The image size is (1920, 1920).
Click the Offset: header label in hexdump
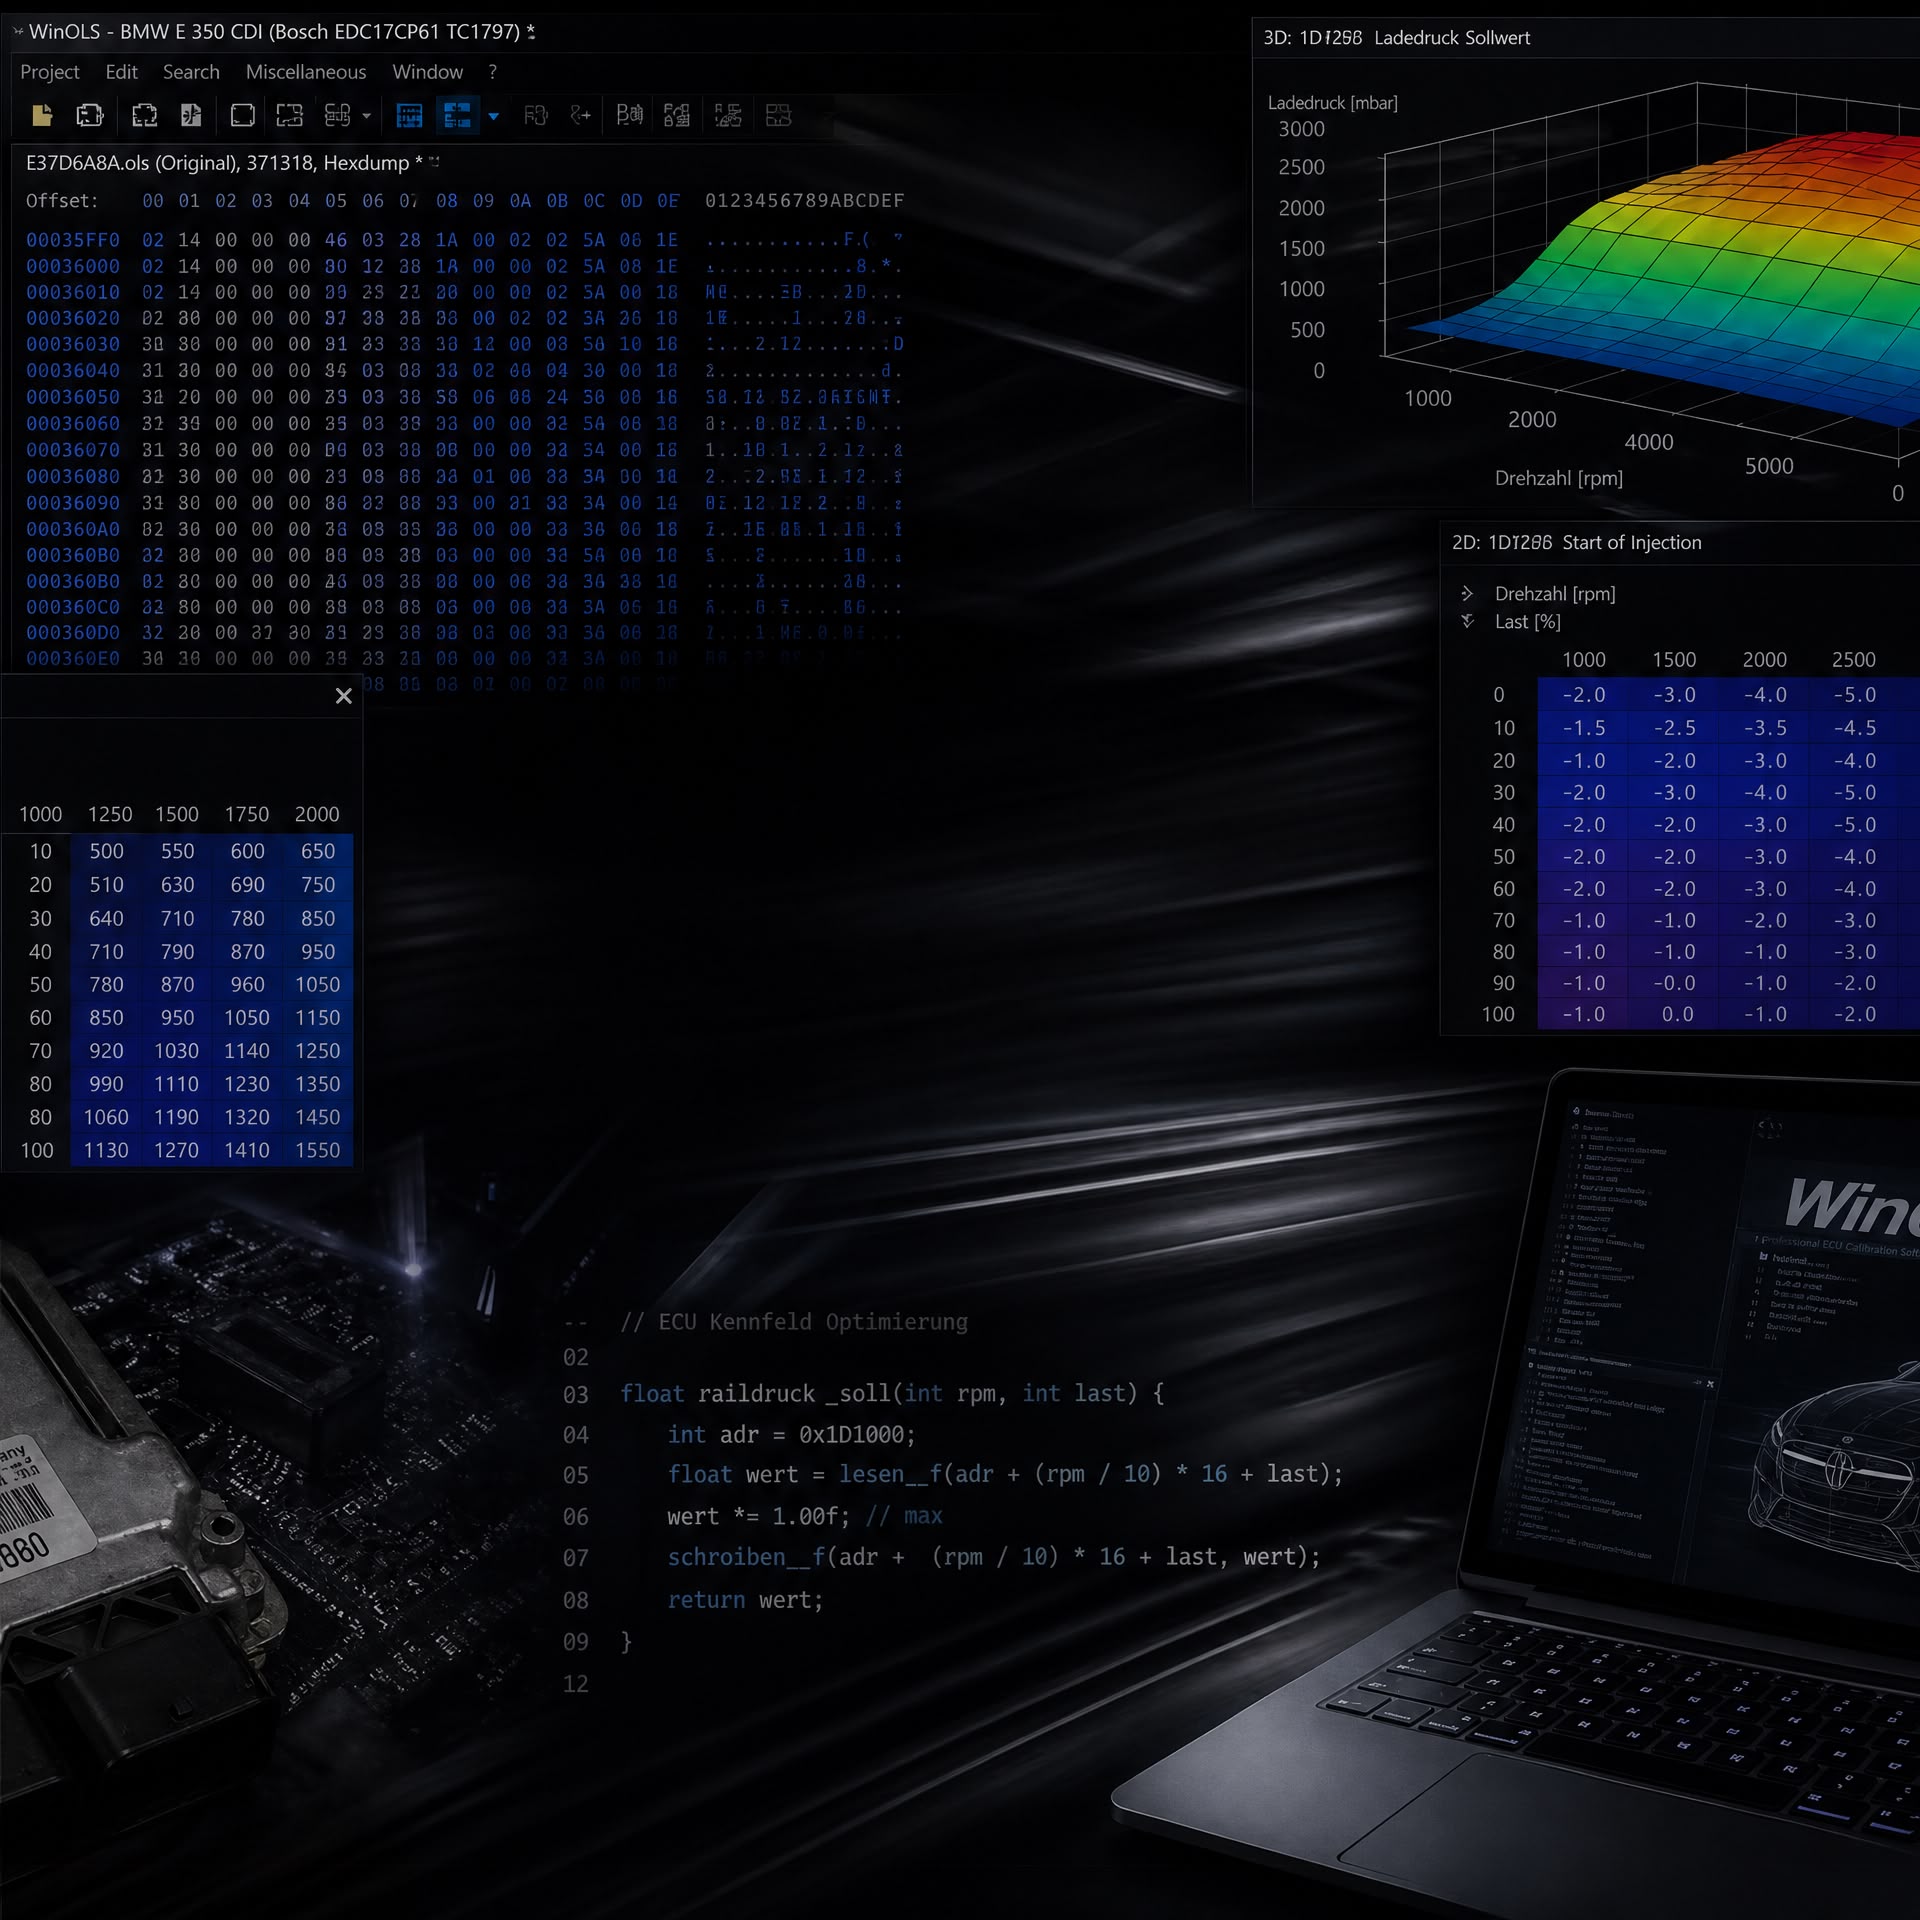point(62,201)
